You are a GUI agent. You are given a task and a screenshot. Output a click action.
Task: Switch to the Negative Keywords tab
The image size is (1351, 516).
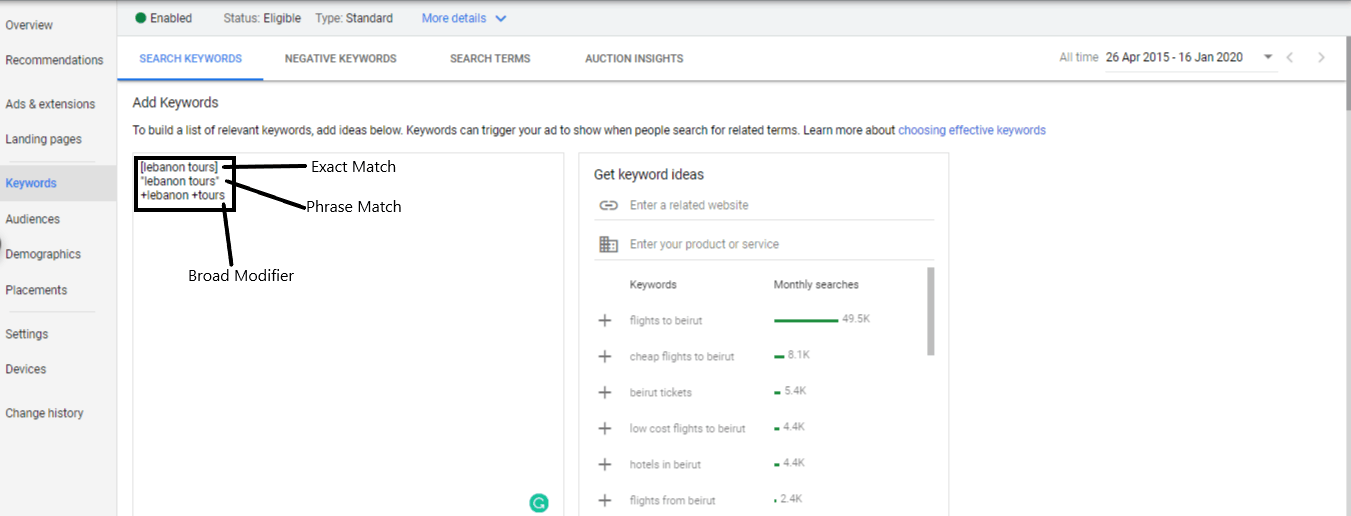(340, 59)
